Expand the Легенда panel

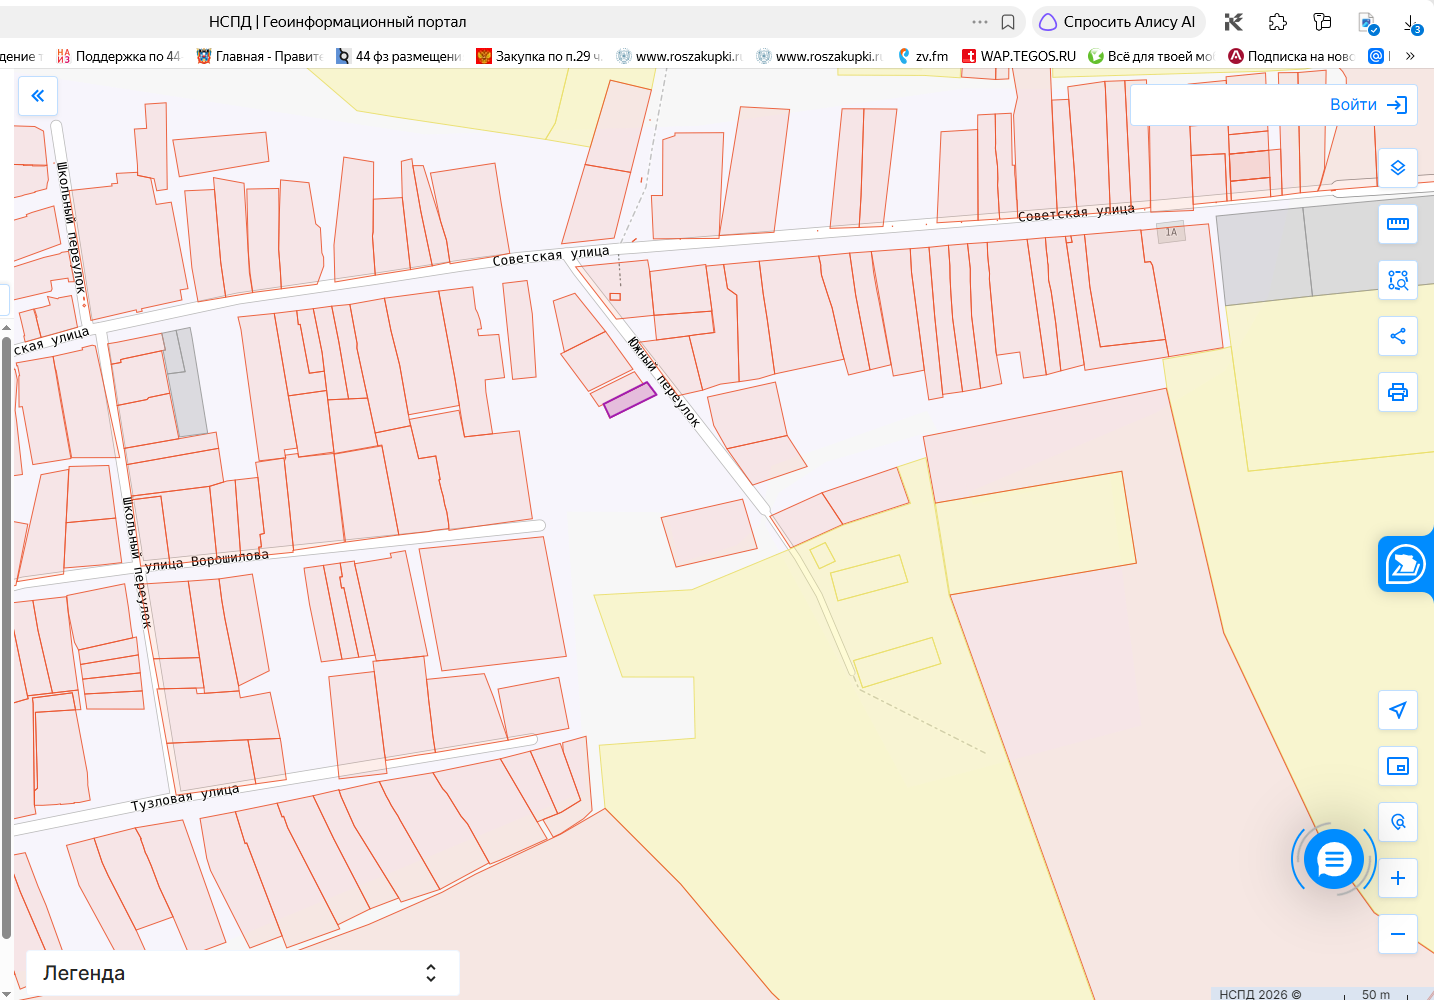[x=242, y=973]
